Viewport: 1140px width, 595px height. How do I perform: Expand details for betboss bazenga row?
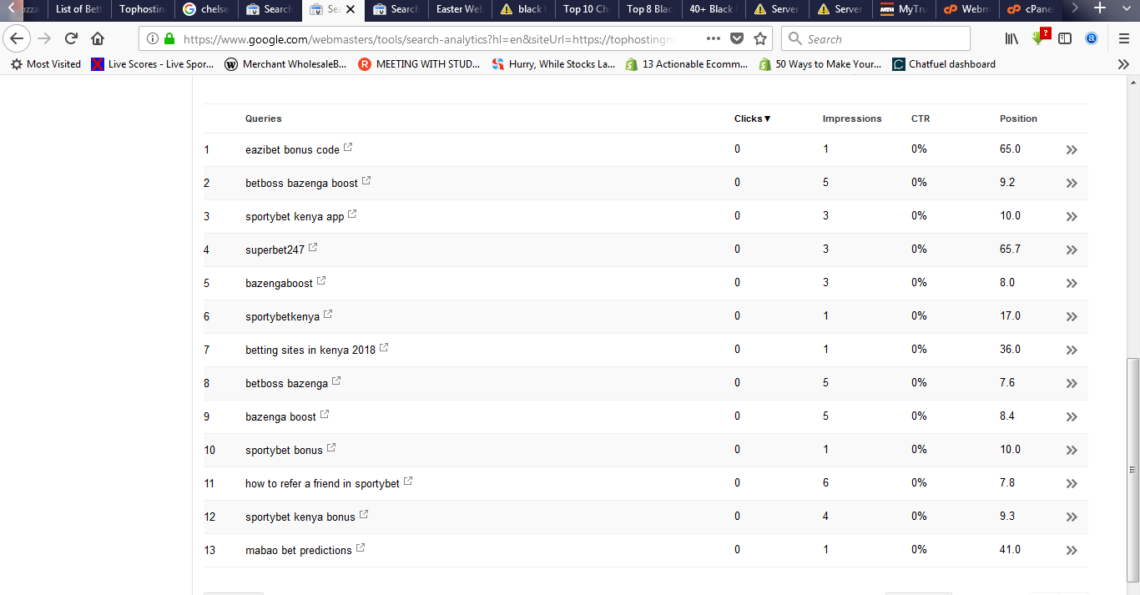1072,383
